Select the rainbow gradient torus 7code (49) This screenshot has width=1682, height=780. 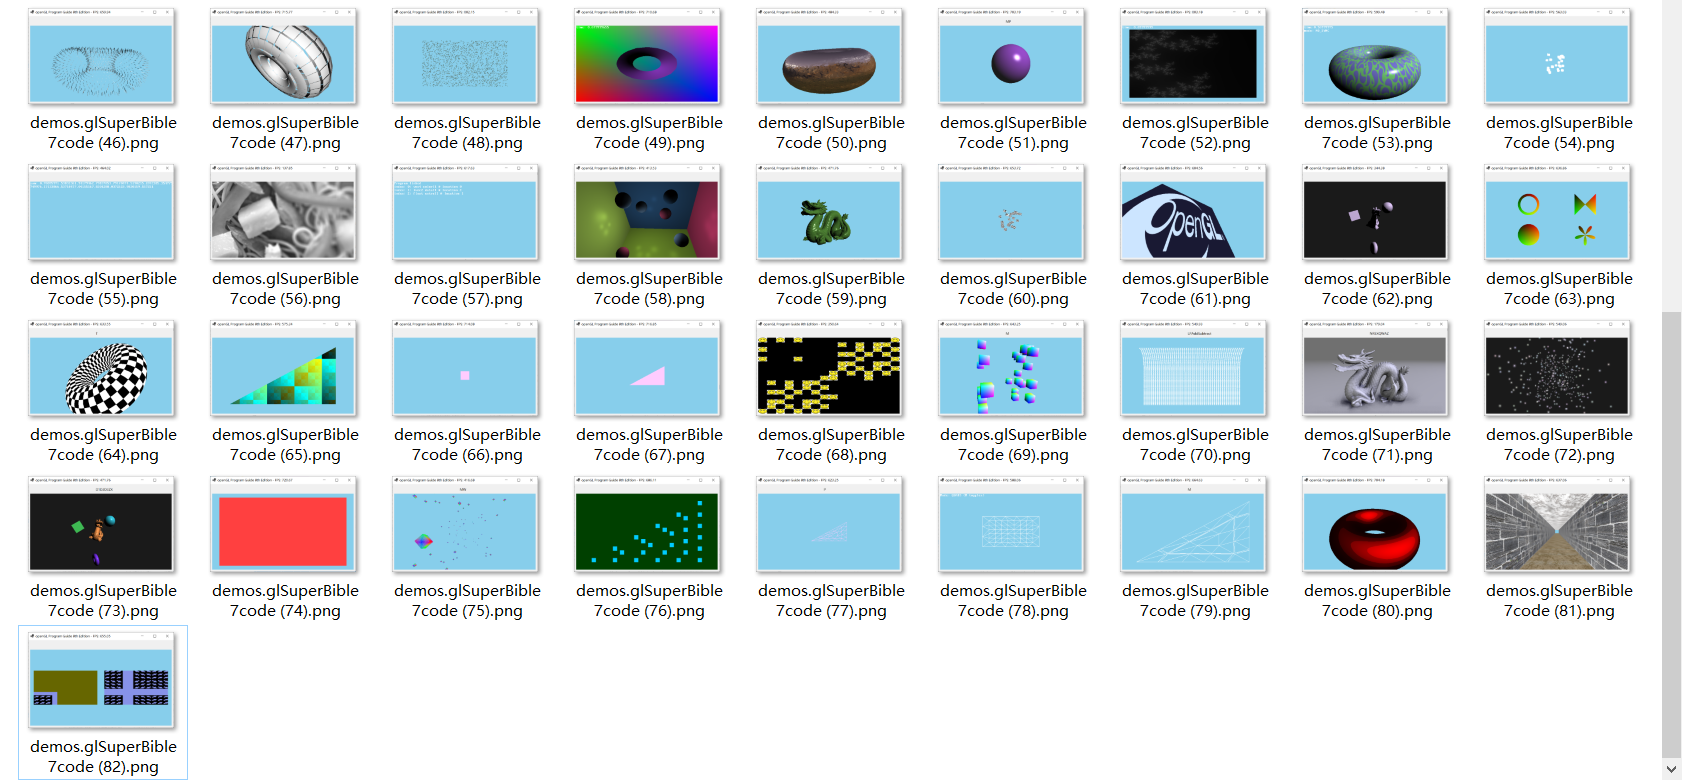[x=647, y=63]
